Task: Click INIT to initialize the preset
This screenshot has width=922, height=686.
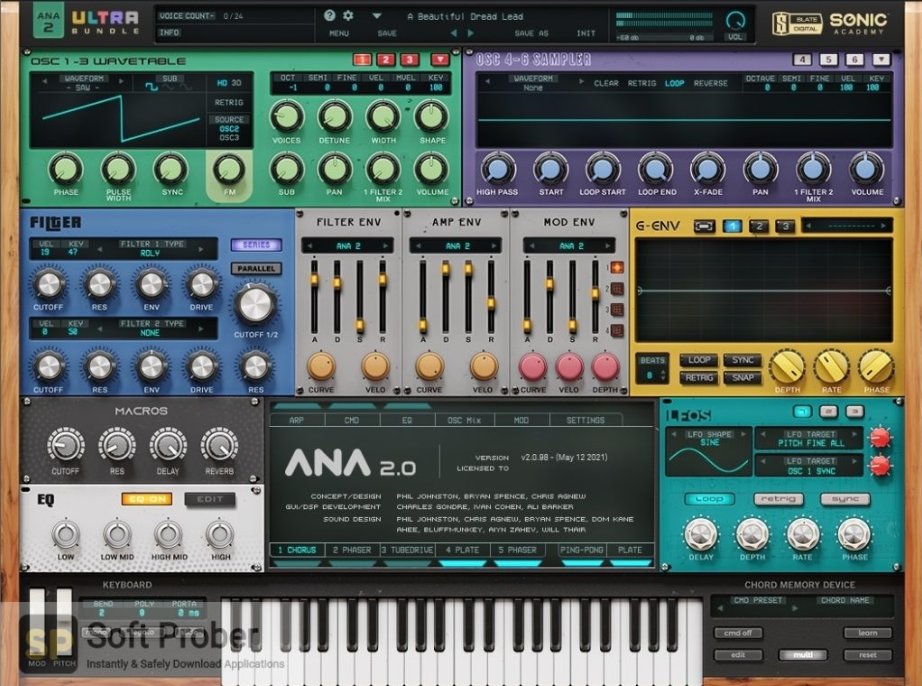Action: point(586,34)
